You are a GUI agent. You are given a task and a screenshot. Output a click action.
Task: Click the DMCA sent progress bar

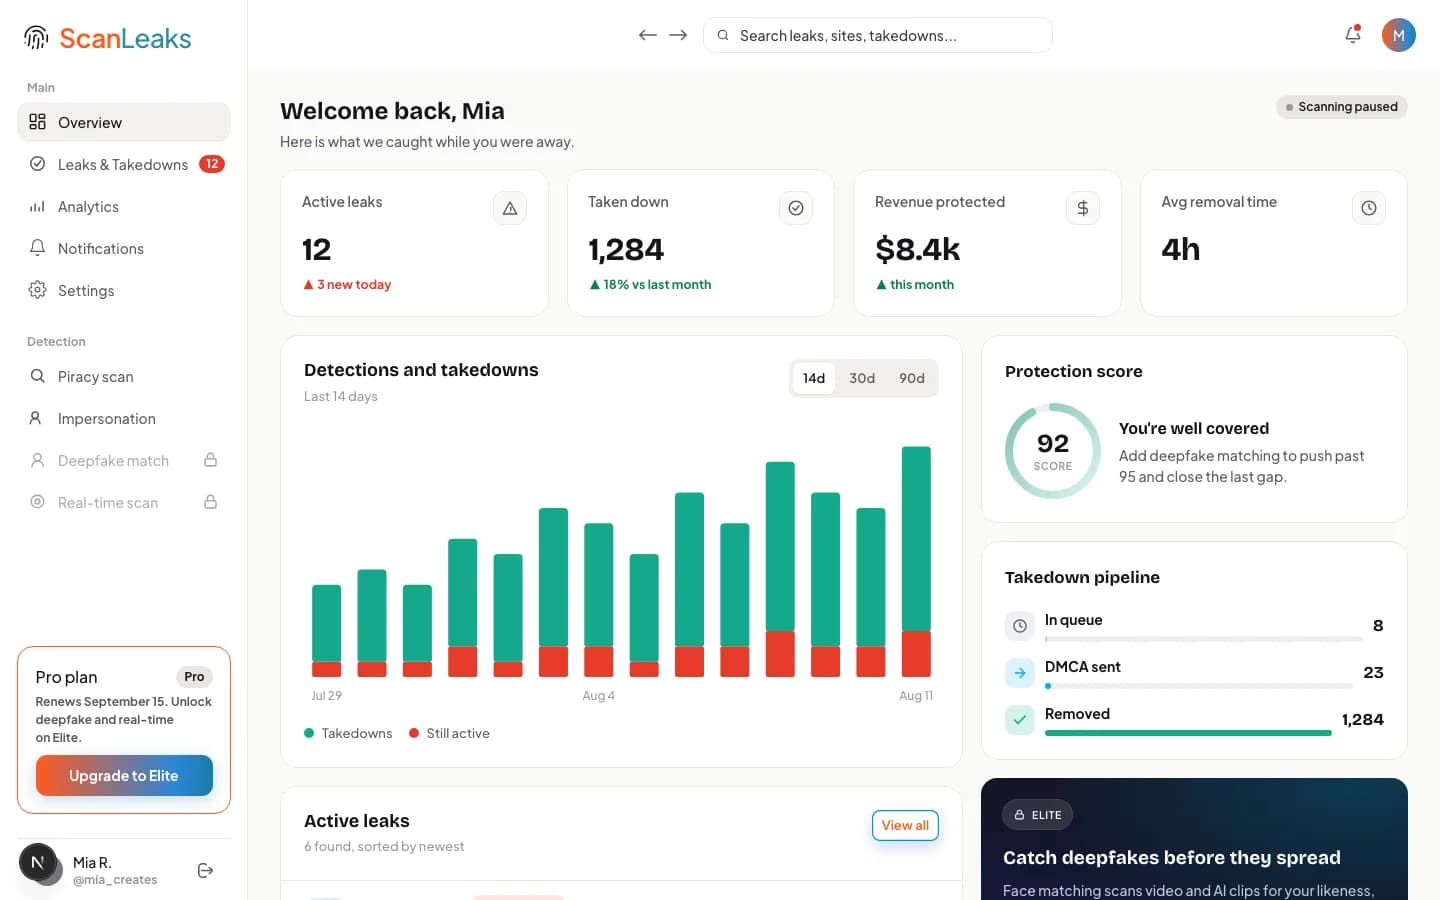point(1198,686)
